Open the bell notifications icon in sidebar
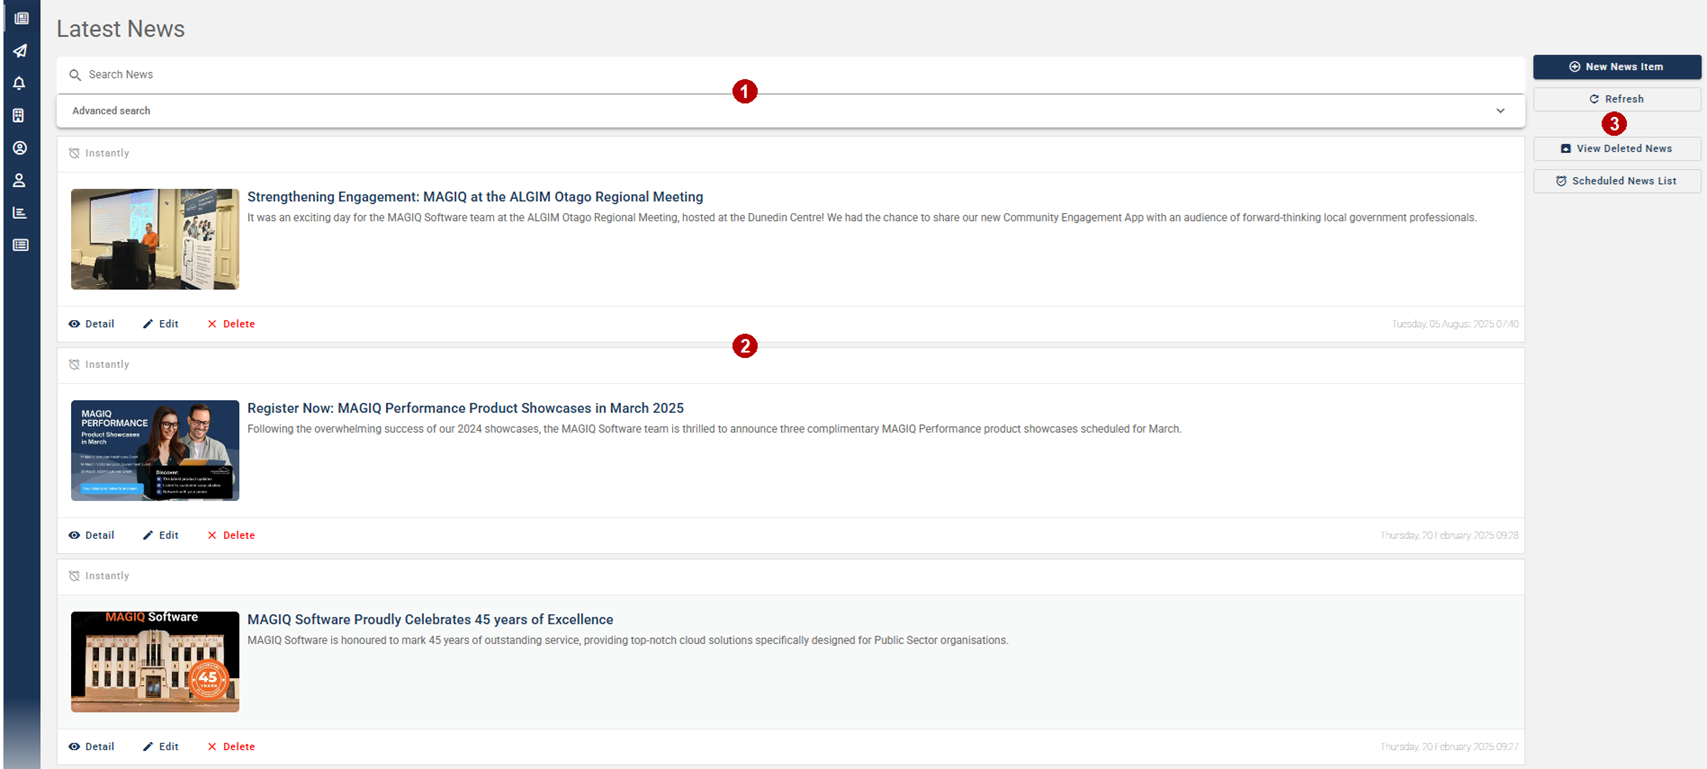This screenshot has width=1707, height=769. (19, 83)
